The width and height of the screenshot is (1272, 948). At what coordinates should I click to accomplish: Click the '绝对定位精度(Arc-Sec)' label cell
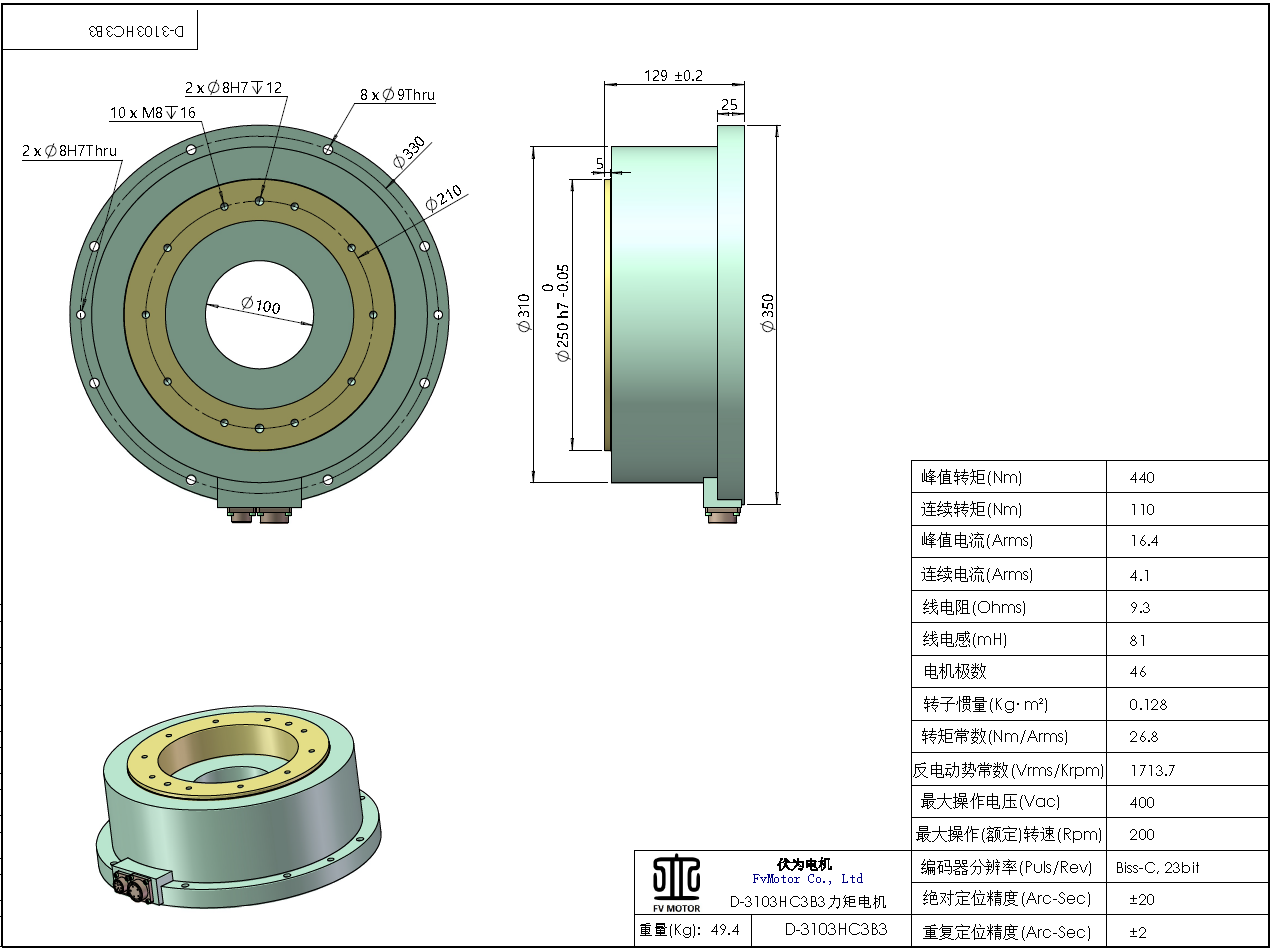pos(1009,899)
